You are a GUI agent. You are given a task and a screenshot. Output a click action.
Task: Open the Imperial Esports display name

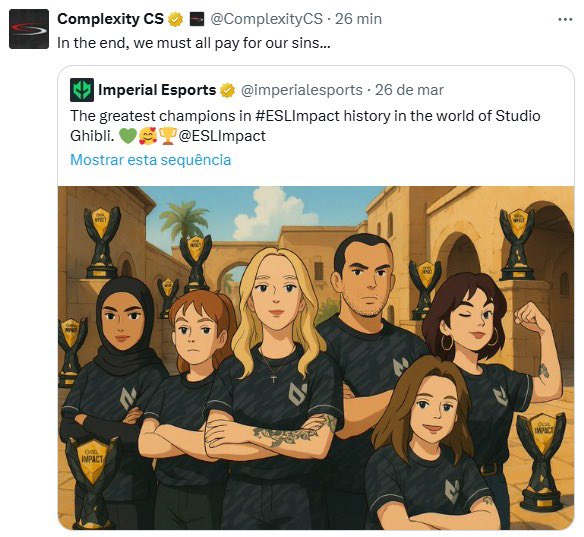pyautogui.click(x=157, y=90)
